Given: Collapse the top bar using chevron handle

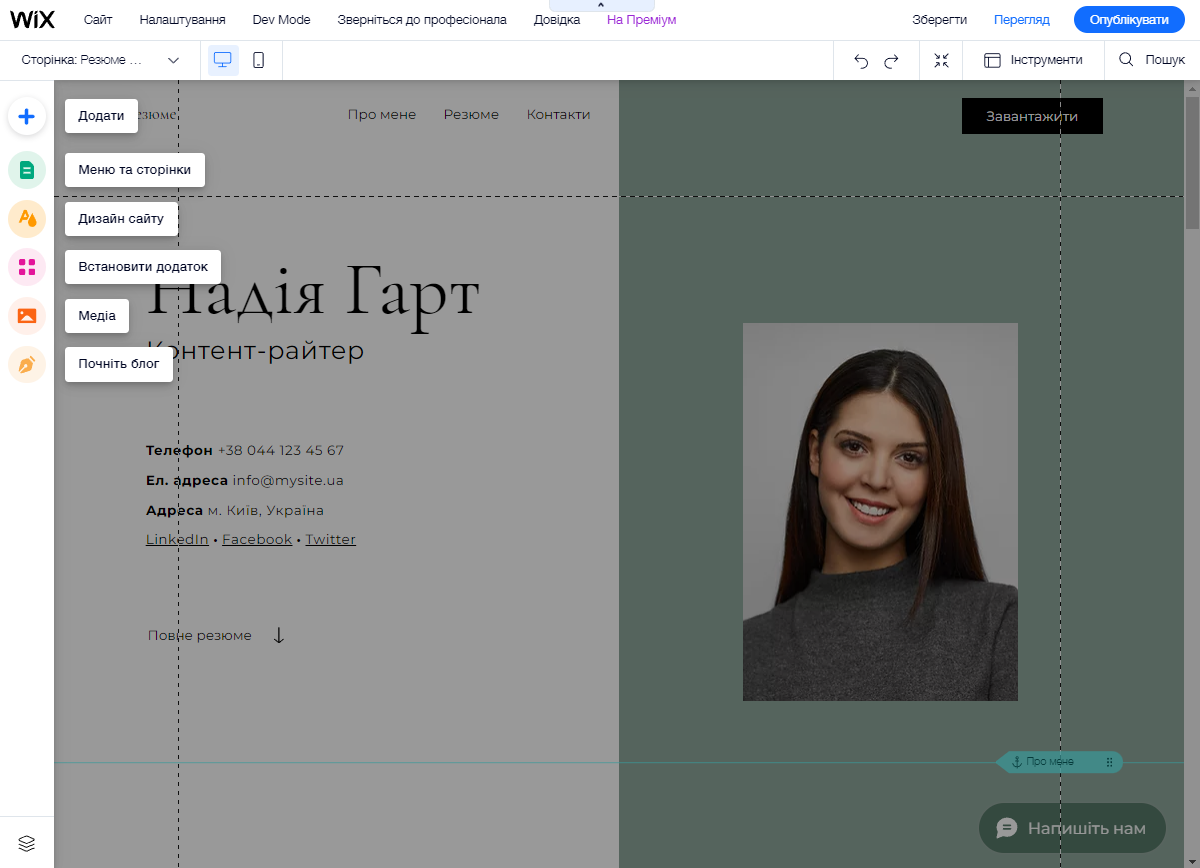Looking at the screenshot, I should [601, 6].
